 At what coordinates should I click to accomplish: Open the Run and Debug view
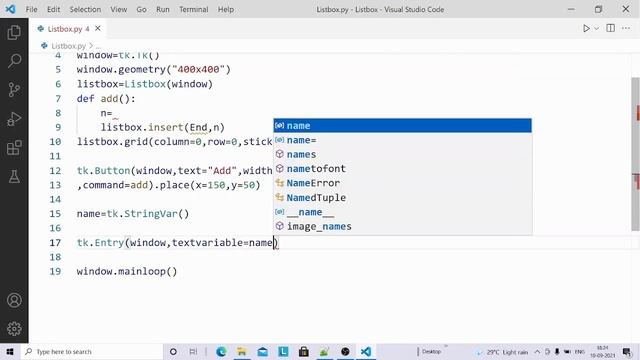(14, 119)
